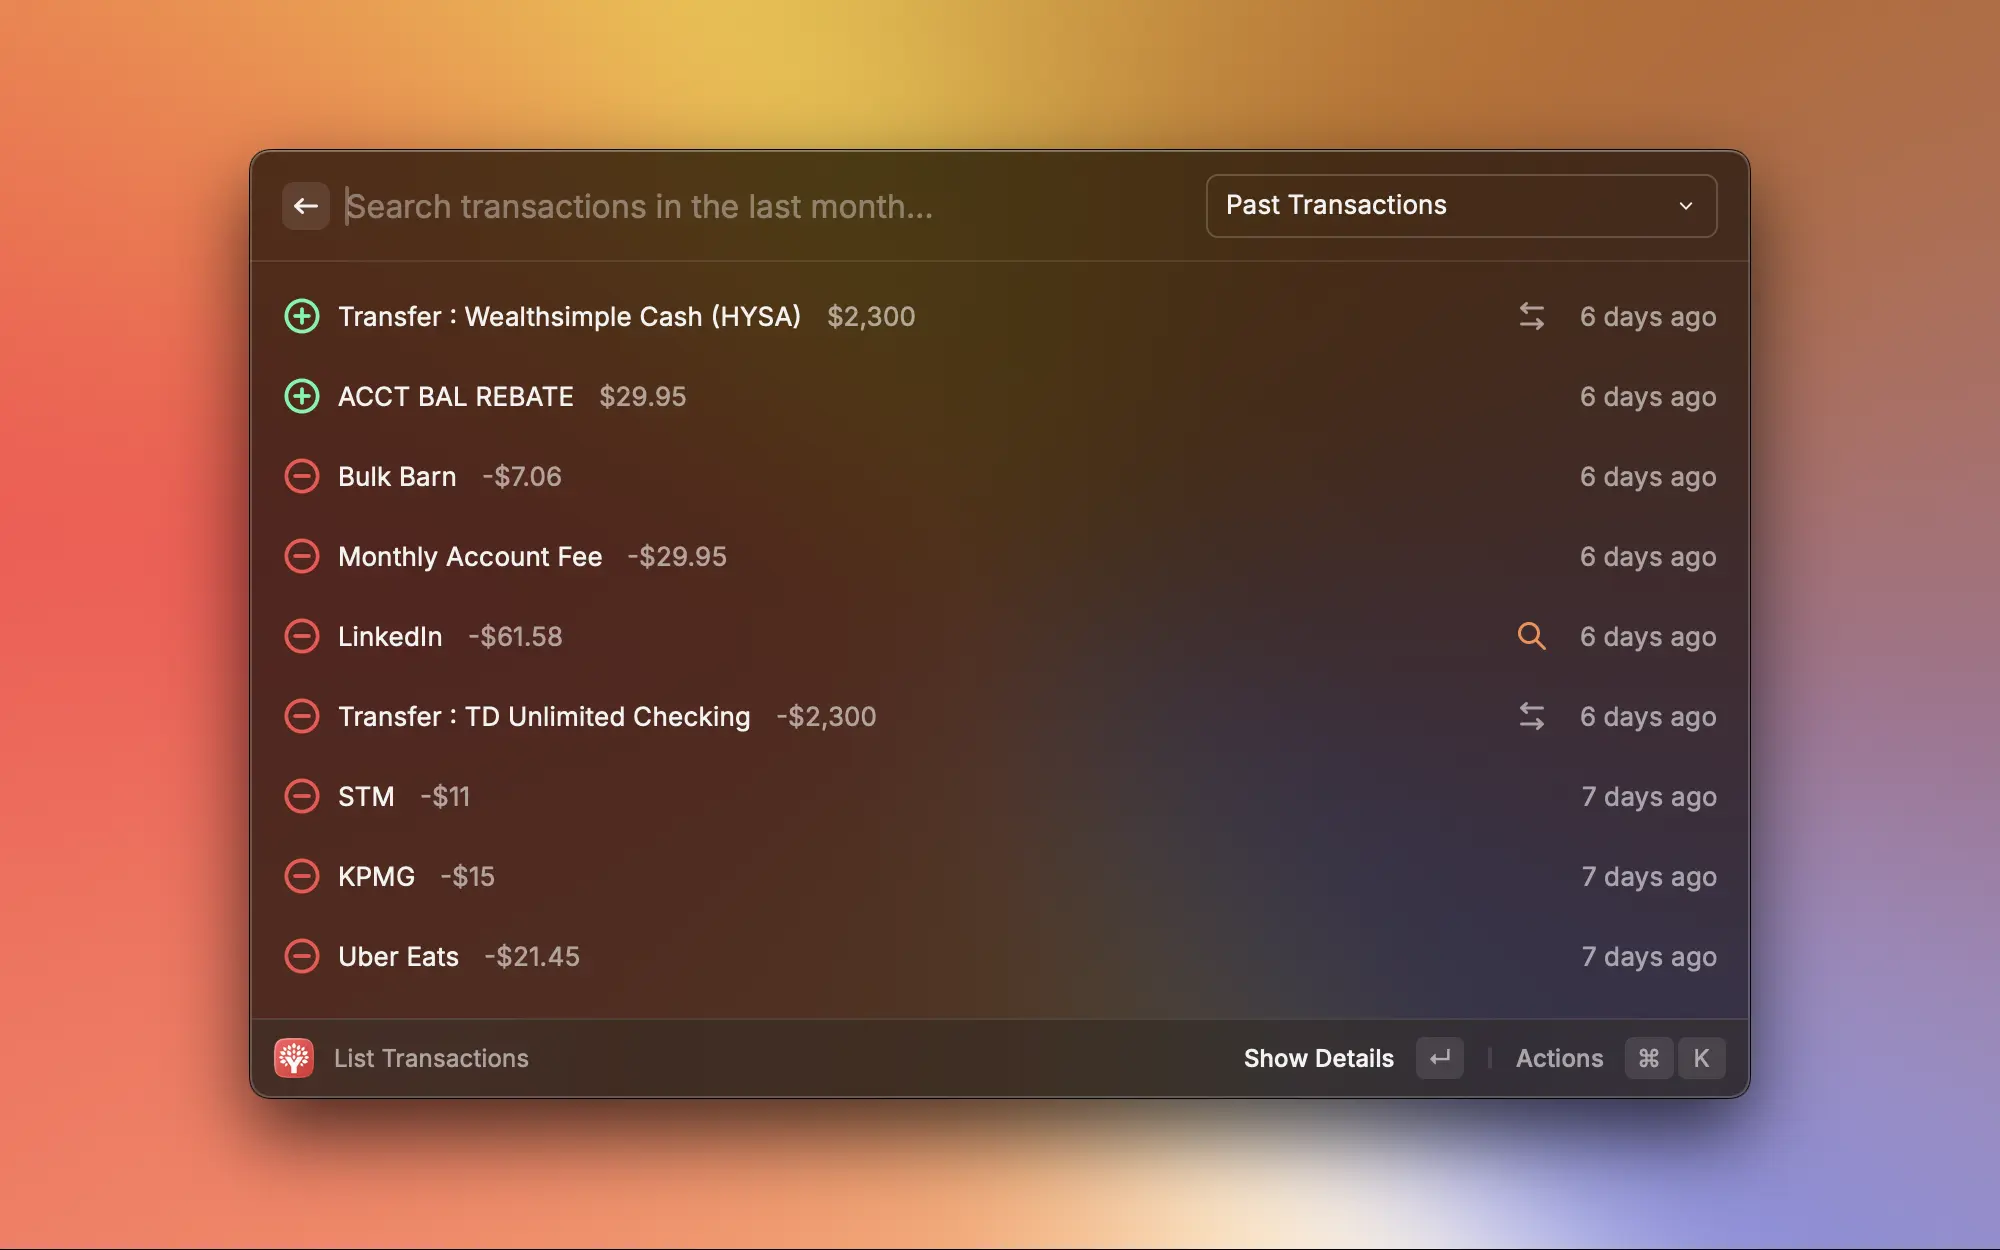Click the green plus icon beside Wealthsimple transfer
Screen dimensions: 2000x1250
(x=301, y=316)
